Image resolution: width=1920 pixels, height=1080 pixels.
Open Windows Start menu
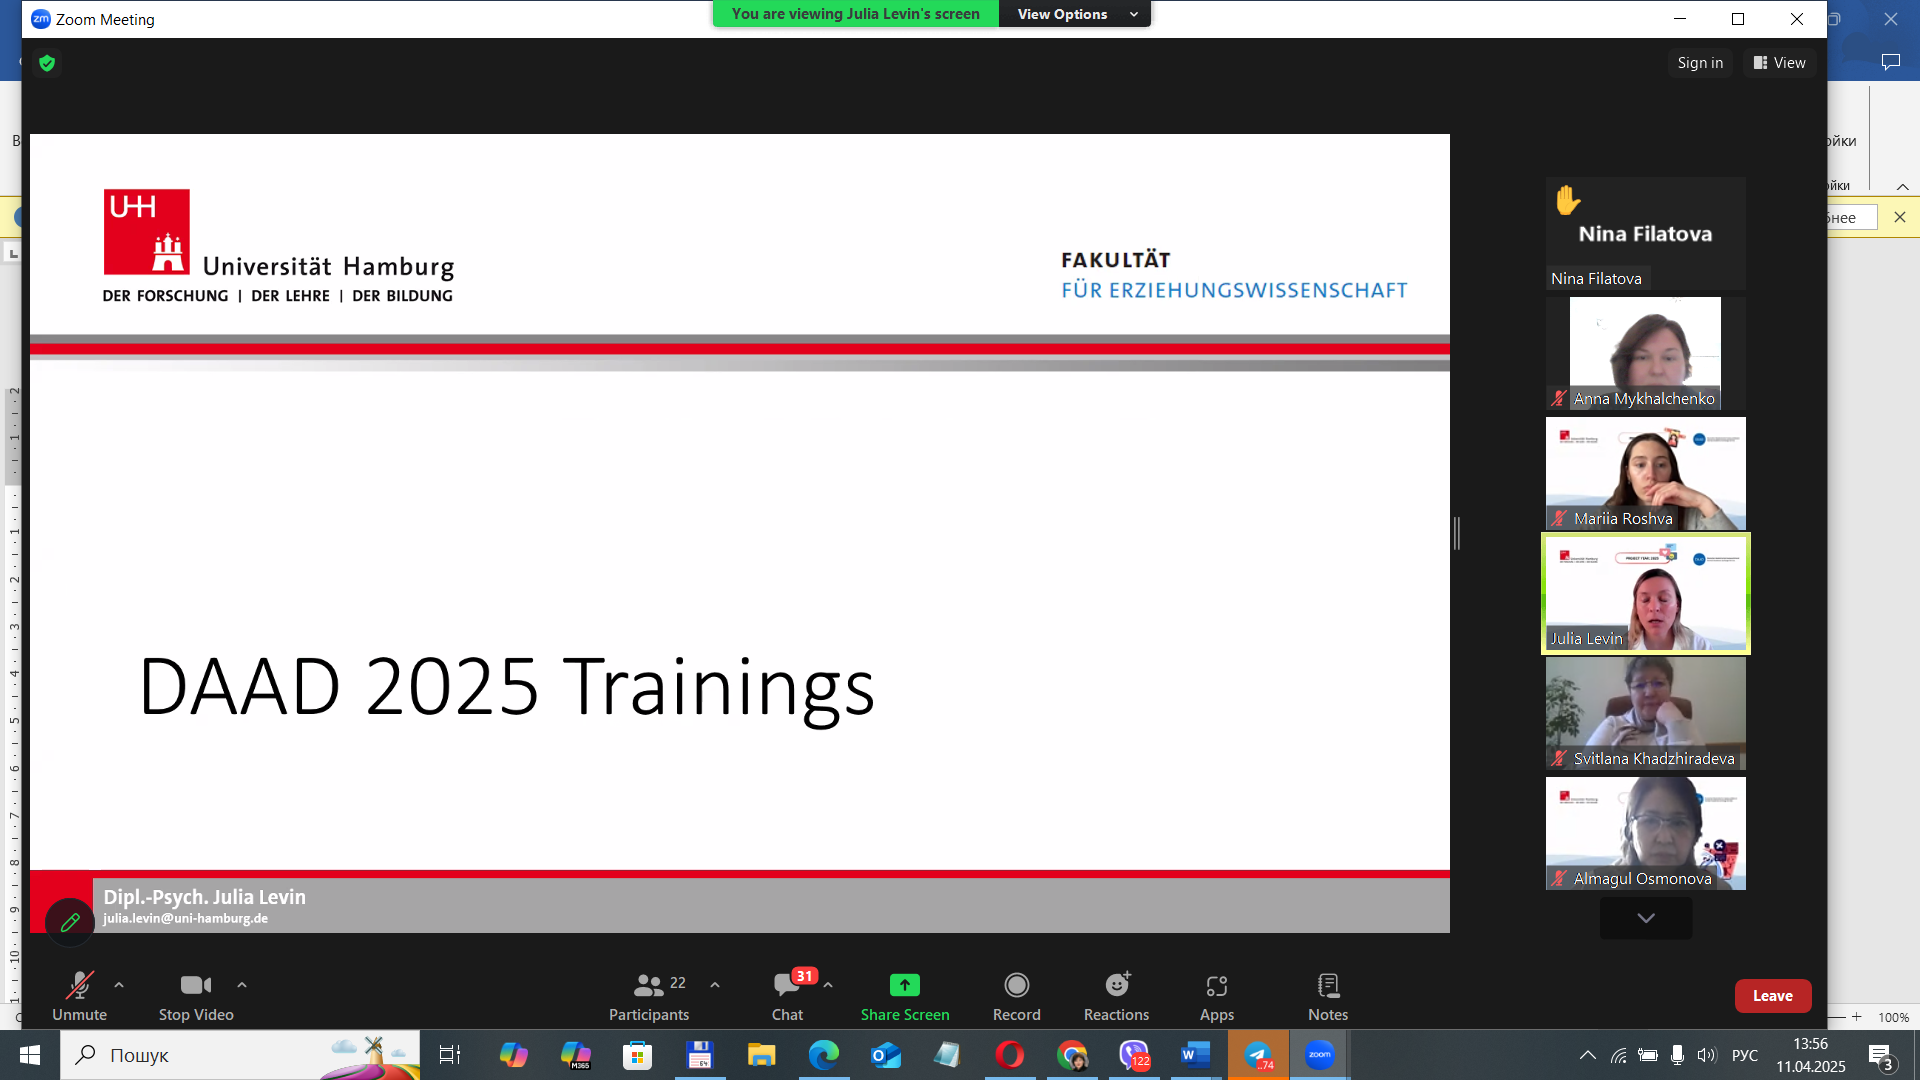click(x=29, y=1055)
